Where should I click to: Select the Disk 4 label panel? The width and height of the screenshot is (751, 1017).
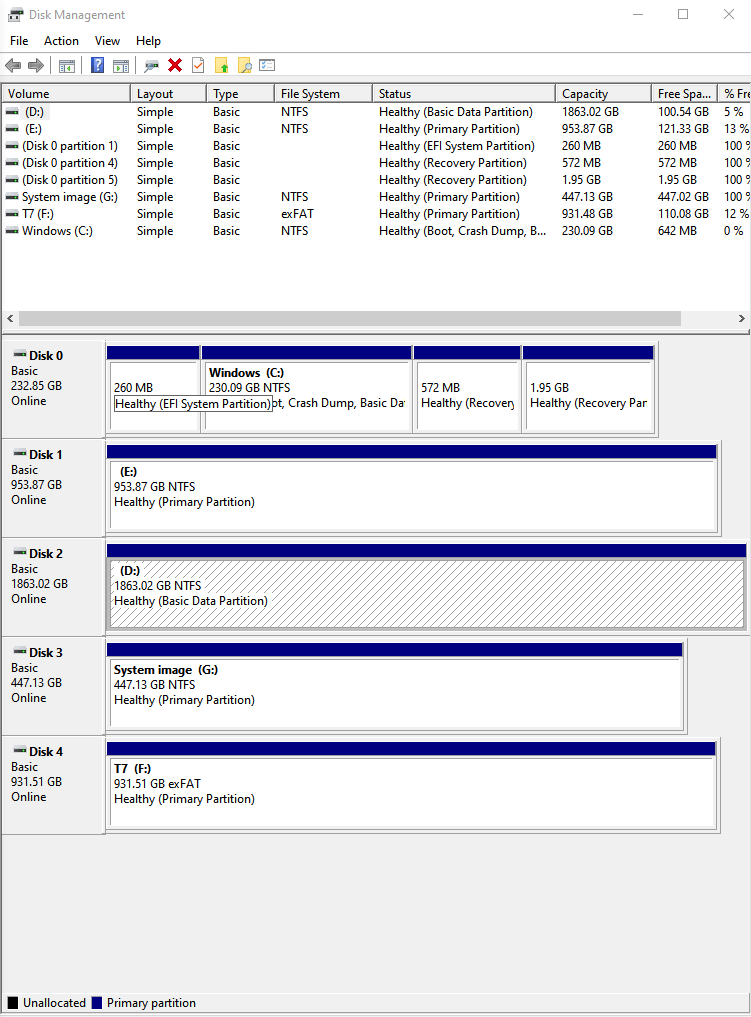pyautogui.click(x=53, y=785)
